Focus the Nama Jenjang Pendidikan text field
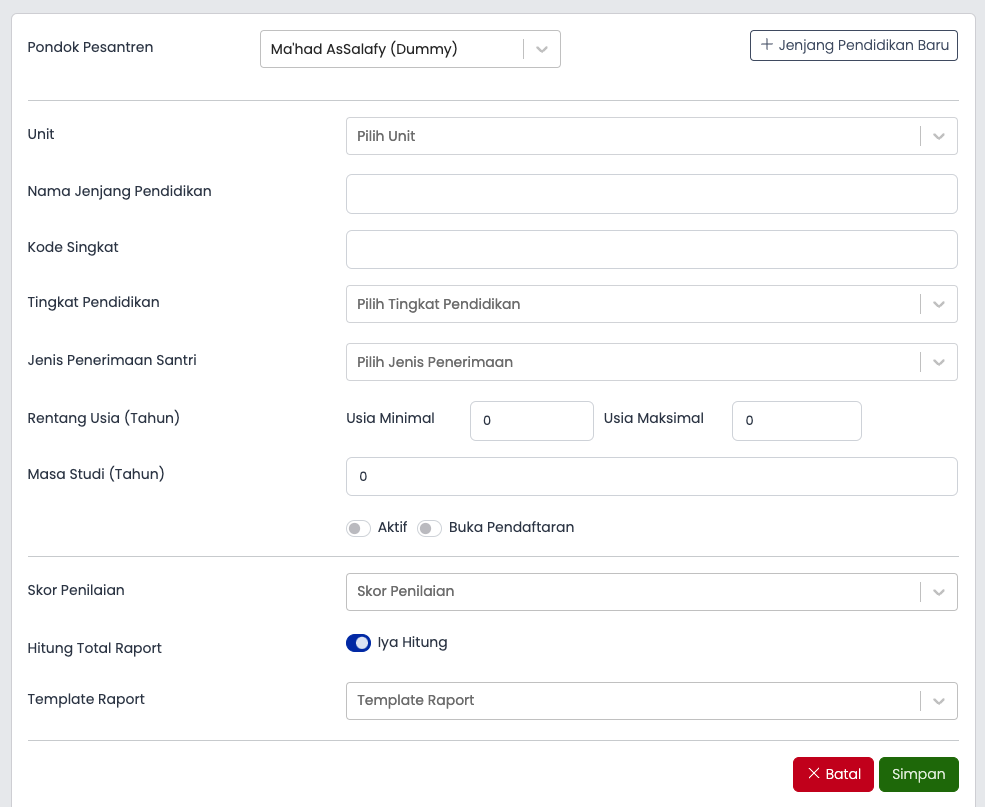 point(651,194)
